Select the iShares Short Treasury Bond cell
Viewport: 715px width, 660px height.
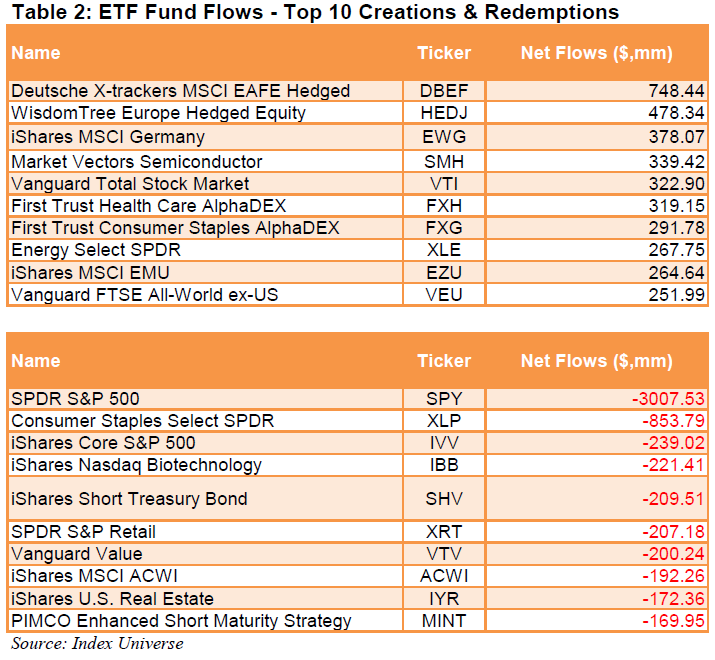(x=129, y=498)
